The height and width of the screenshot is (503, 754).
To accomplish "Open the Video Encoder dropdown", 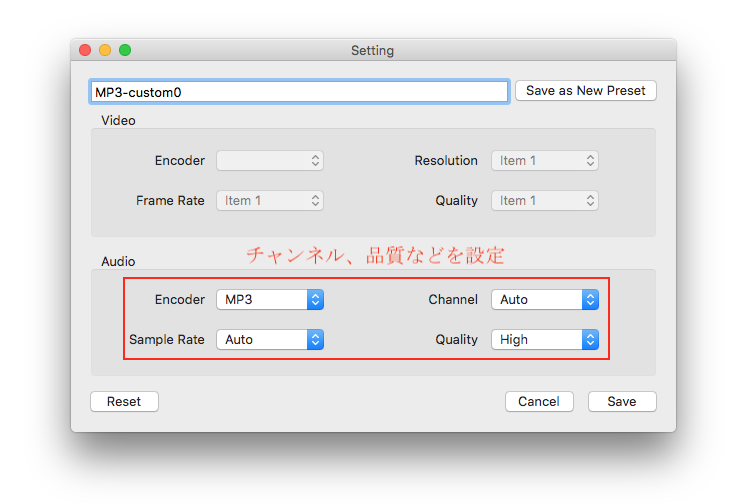I will pos(270,160).
